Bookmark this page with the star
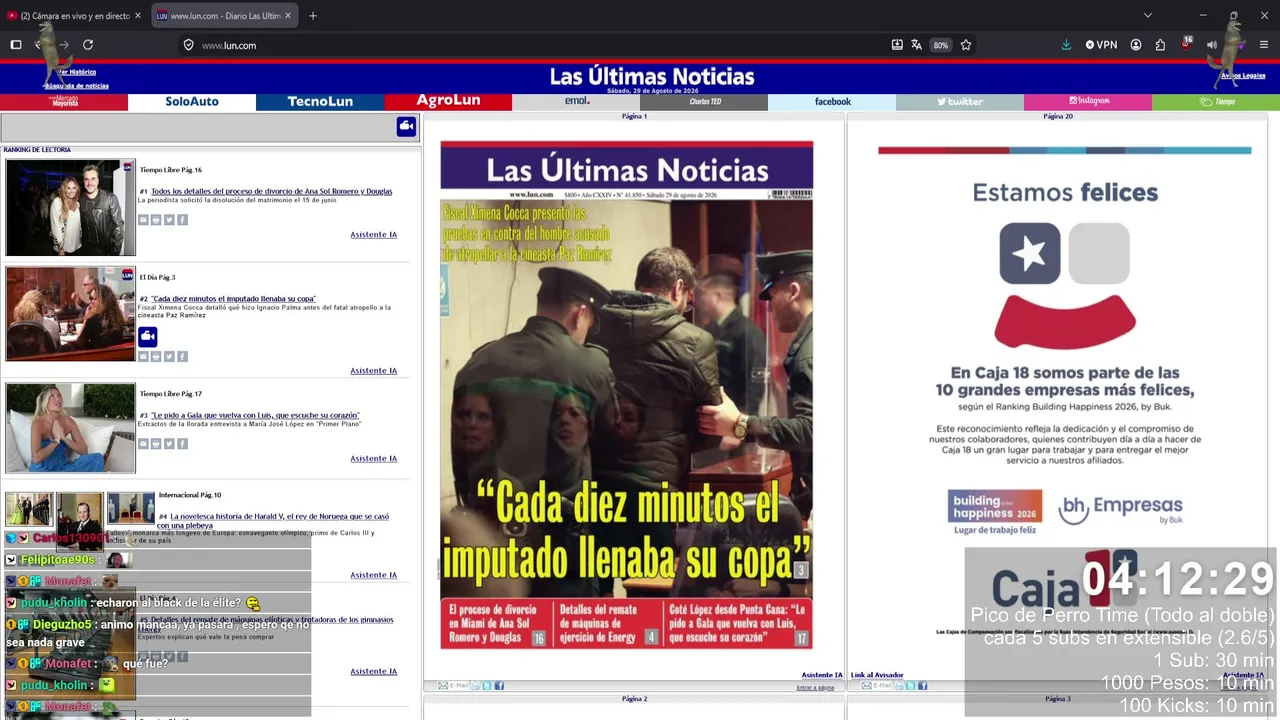Viewport: 1280px width, 720px height. [966, 45]
